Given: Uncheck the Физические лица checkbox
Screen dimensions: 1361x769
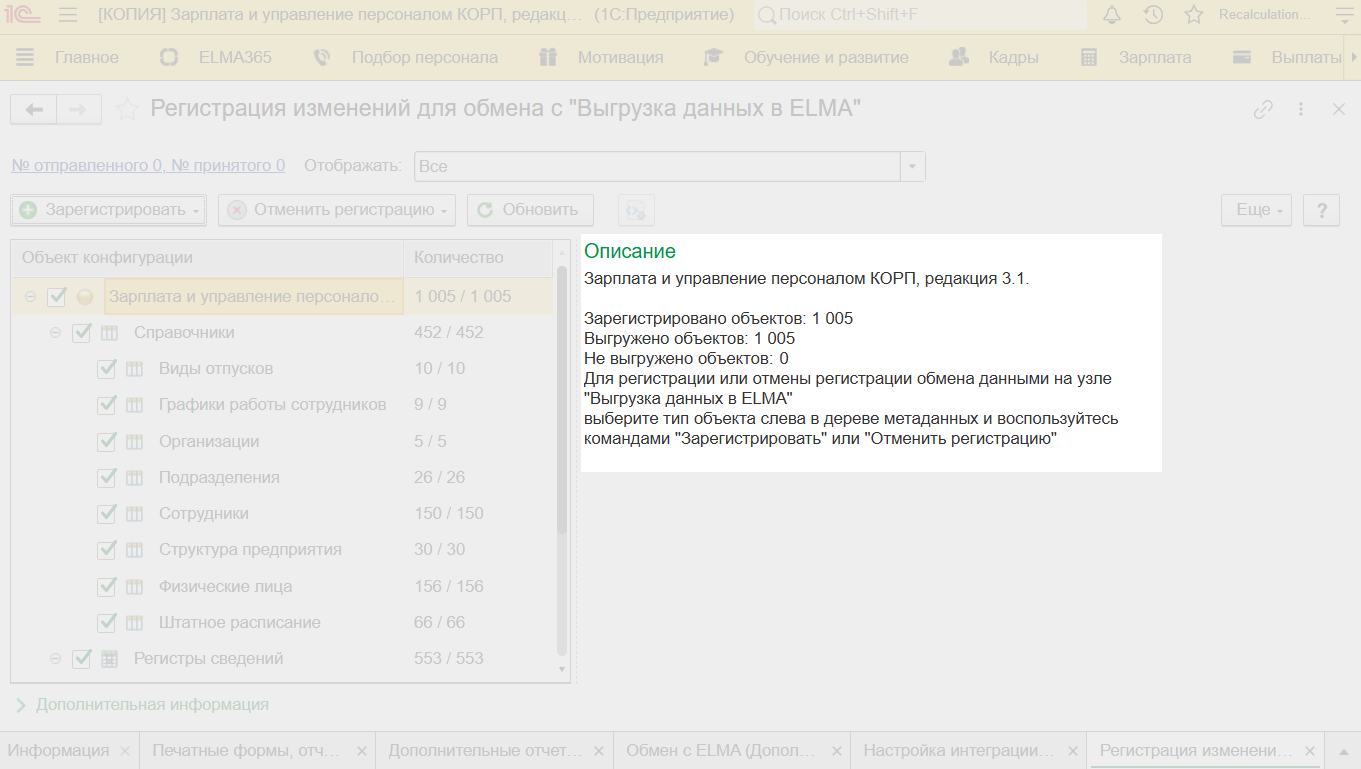Looking at the screenshot, I should click(107, 587).
